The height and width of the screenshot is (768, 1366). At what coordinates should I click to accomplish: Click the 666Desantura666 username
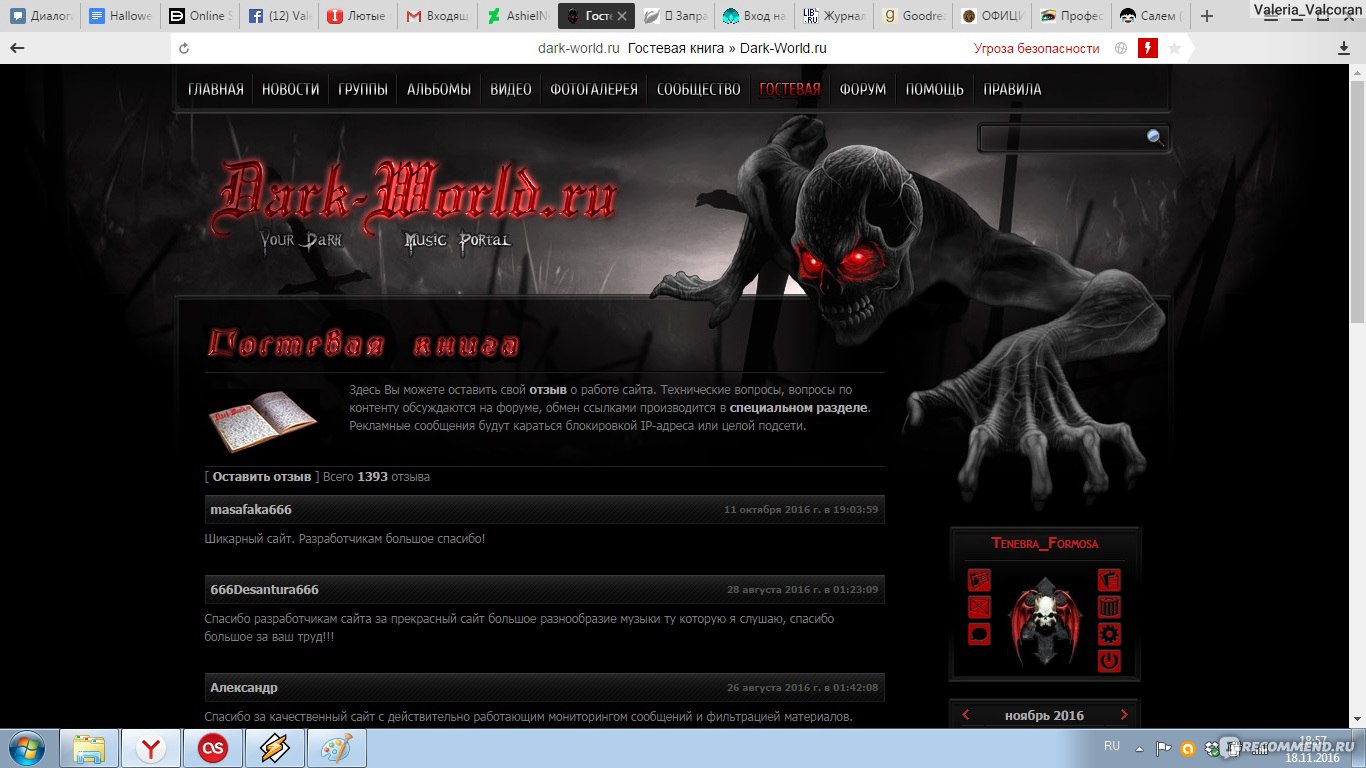(265, 590)
